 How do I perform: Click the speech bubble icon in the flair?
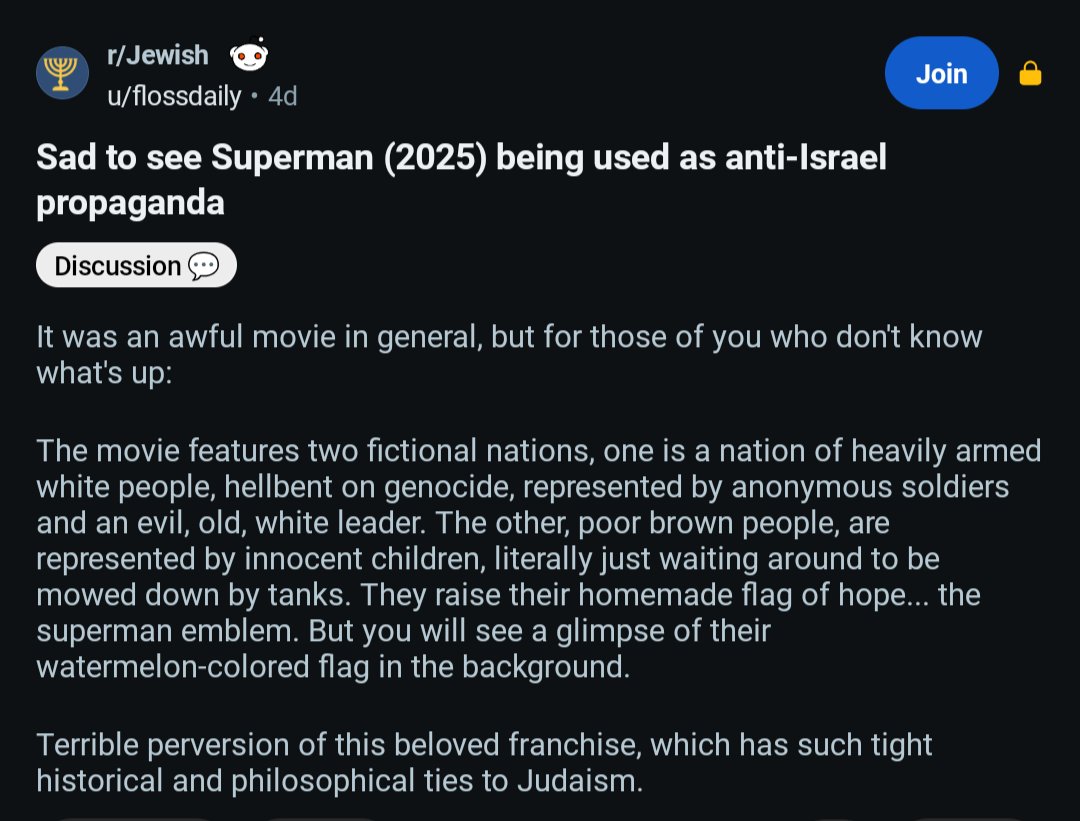[203, 266]
